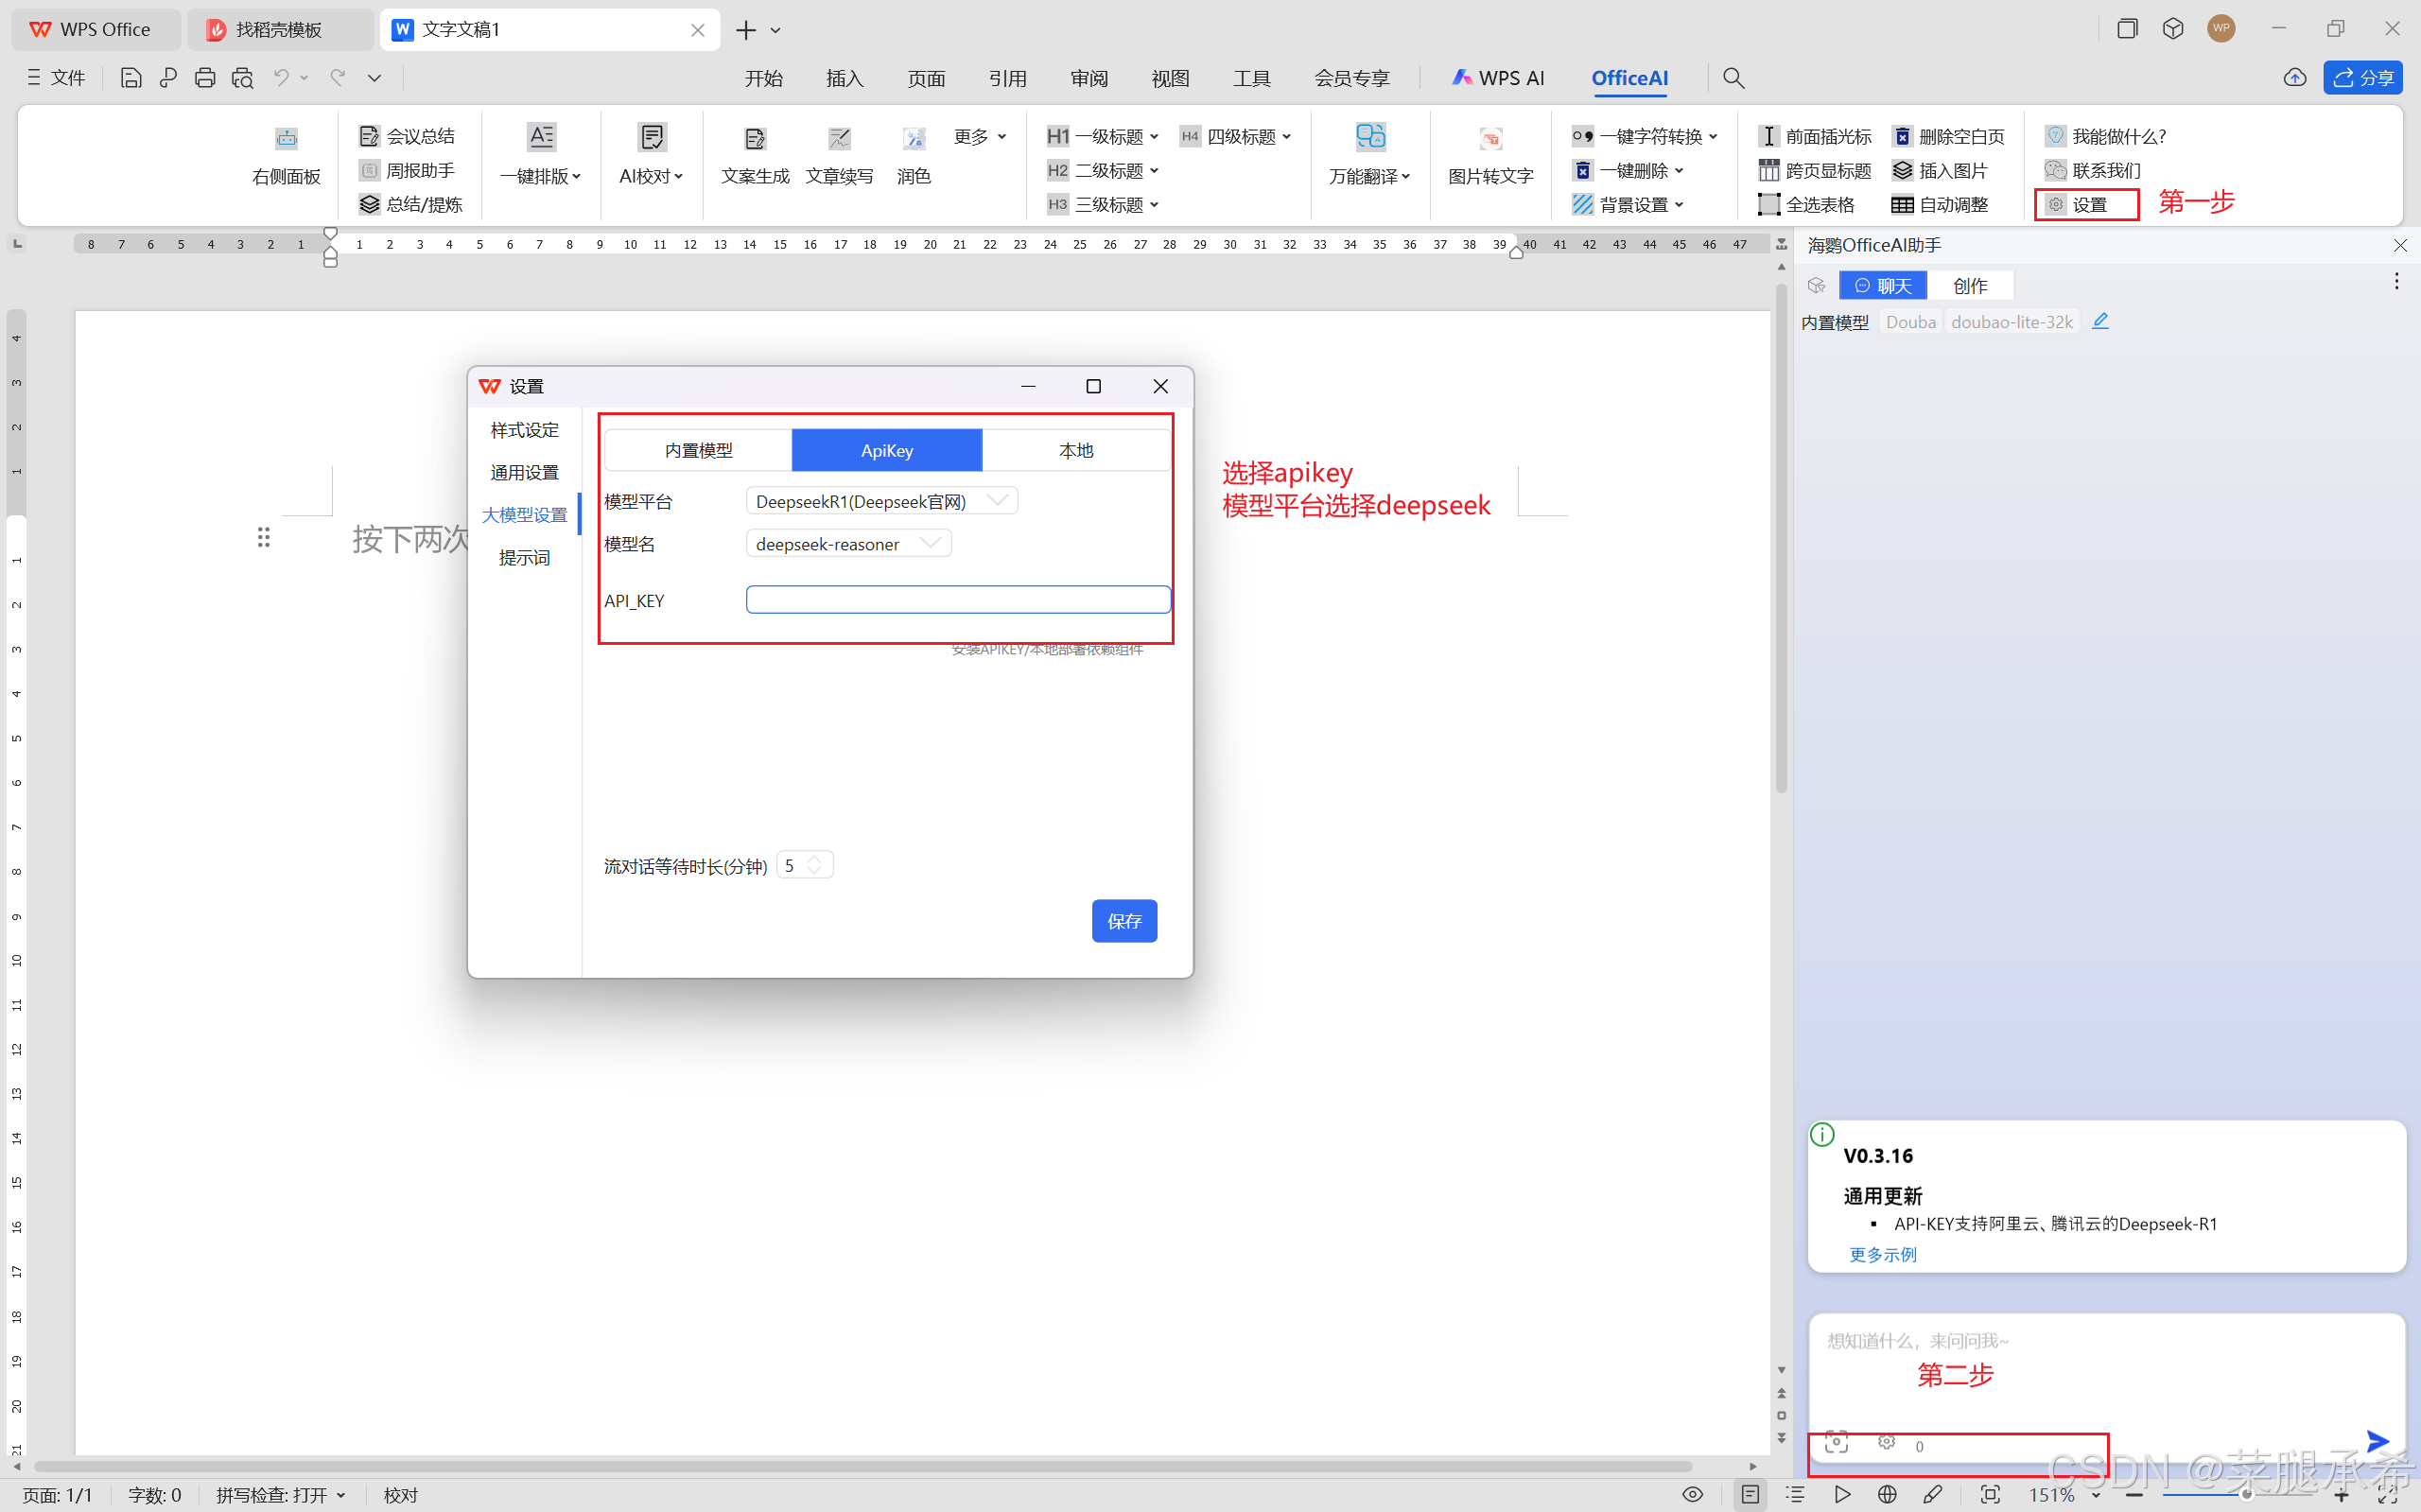Screen dimensions: 2421x1512
Task: Click the zoom slider handle in status bar
Action: (2246, 1494)
